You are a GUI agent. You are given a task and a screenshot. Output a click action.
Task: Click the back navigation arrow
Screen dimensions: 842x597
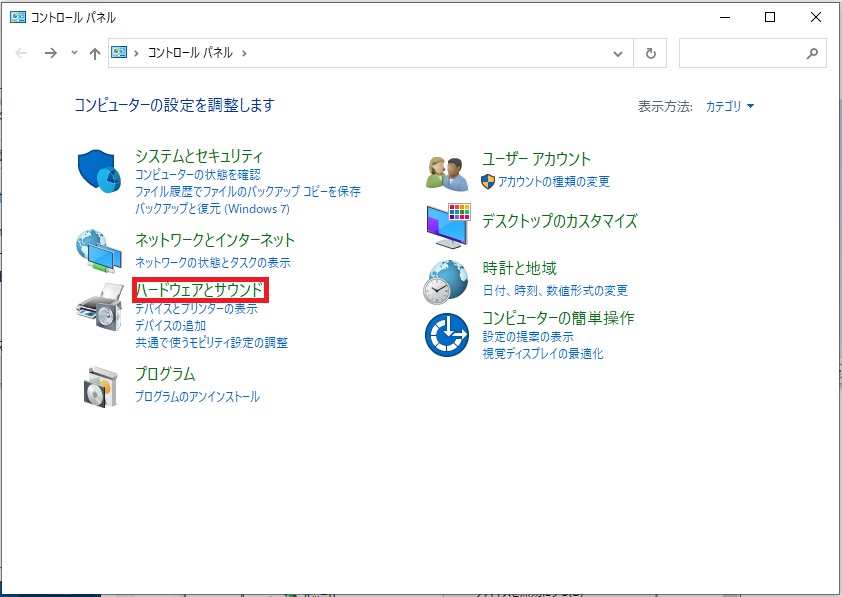21,53
